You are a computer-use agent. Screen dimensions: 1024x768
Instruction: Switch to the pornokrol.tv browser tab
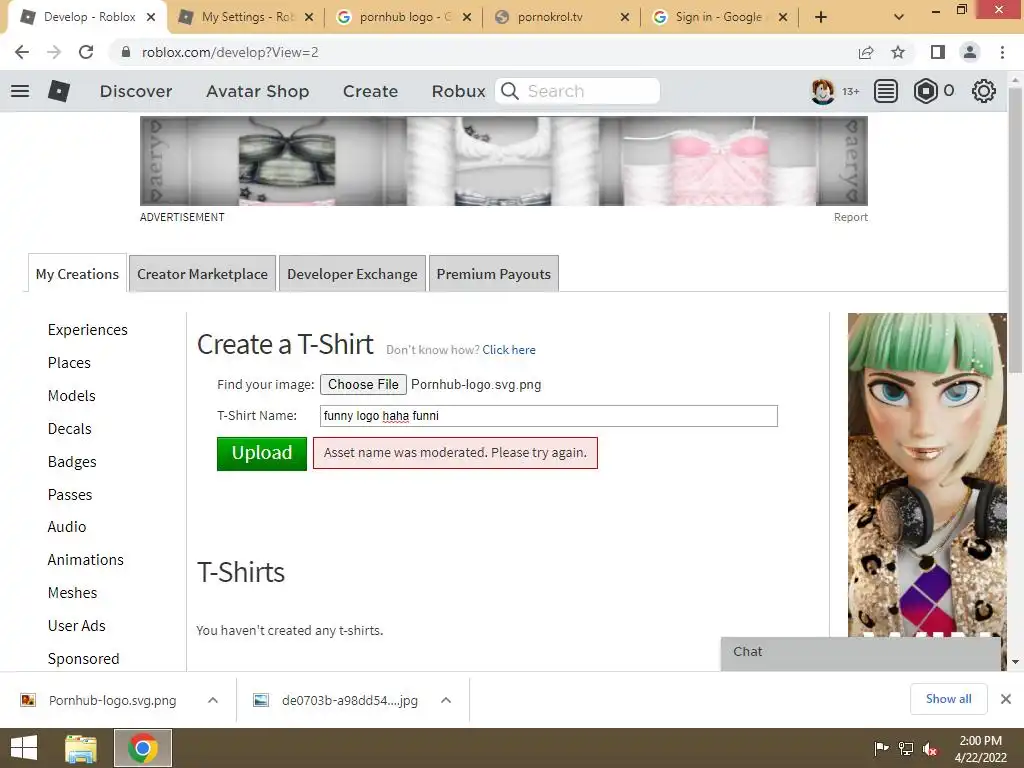click(550, 17)
